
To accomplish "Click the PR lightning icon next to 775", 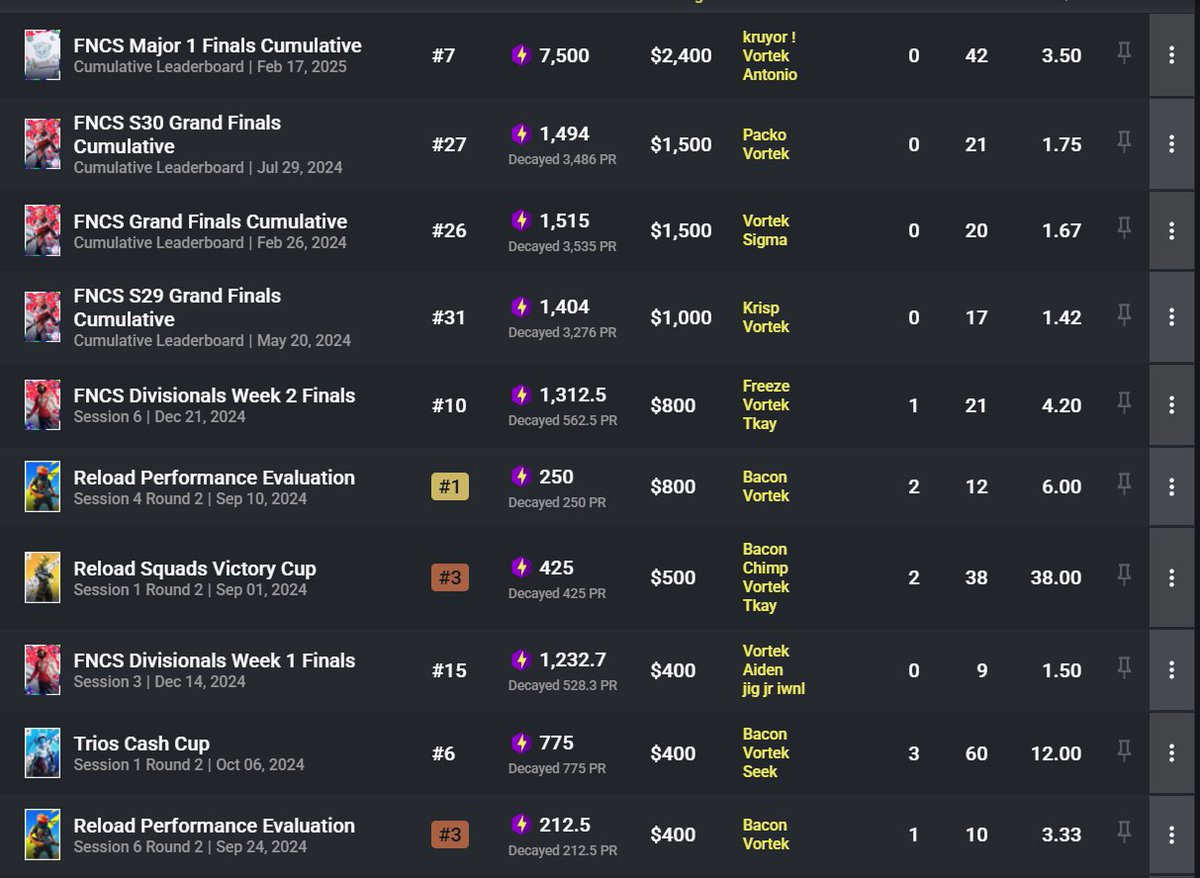I will click(520, 743).
